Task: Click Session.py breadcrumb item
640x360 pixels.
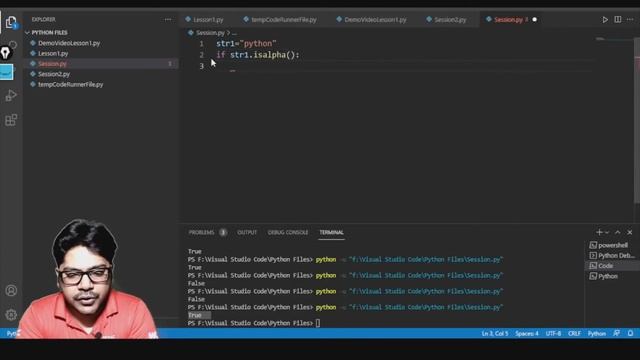Action: [210, 33]
